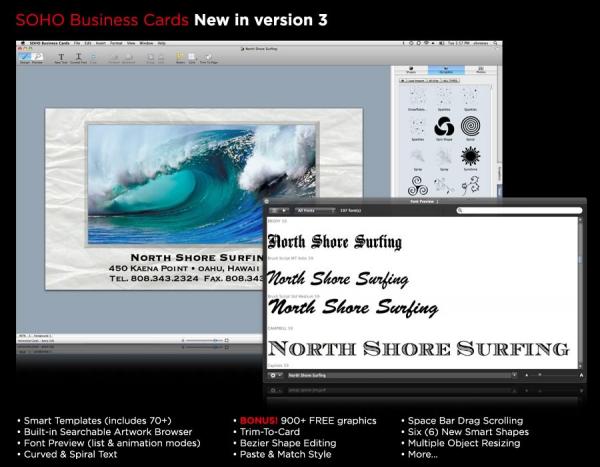The height and width of the screenshot is (467, 600).
Task: Open the Edit menu
Action: [88, 43]
